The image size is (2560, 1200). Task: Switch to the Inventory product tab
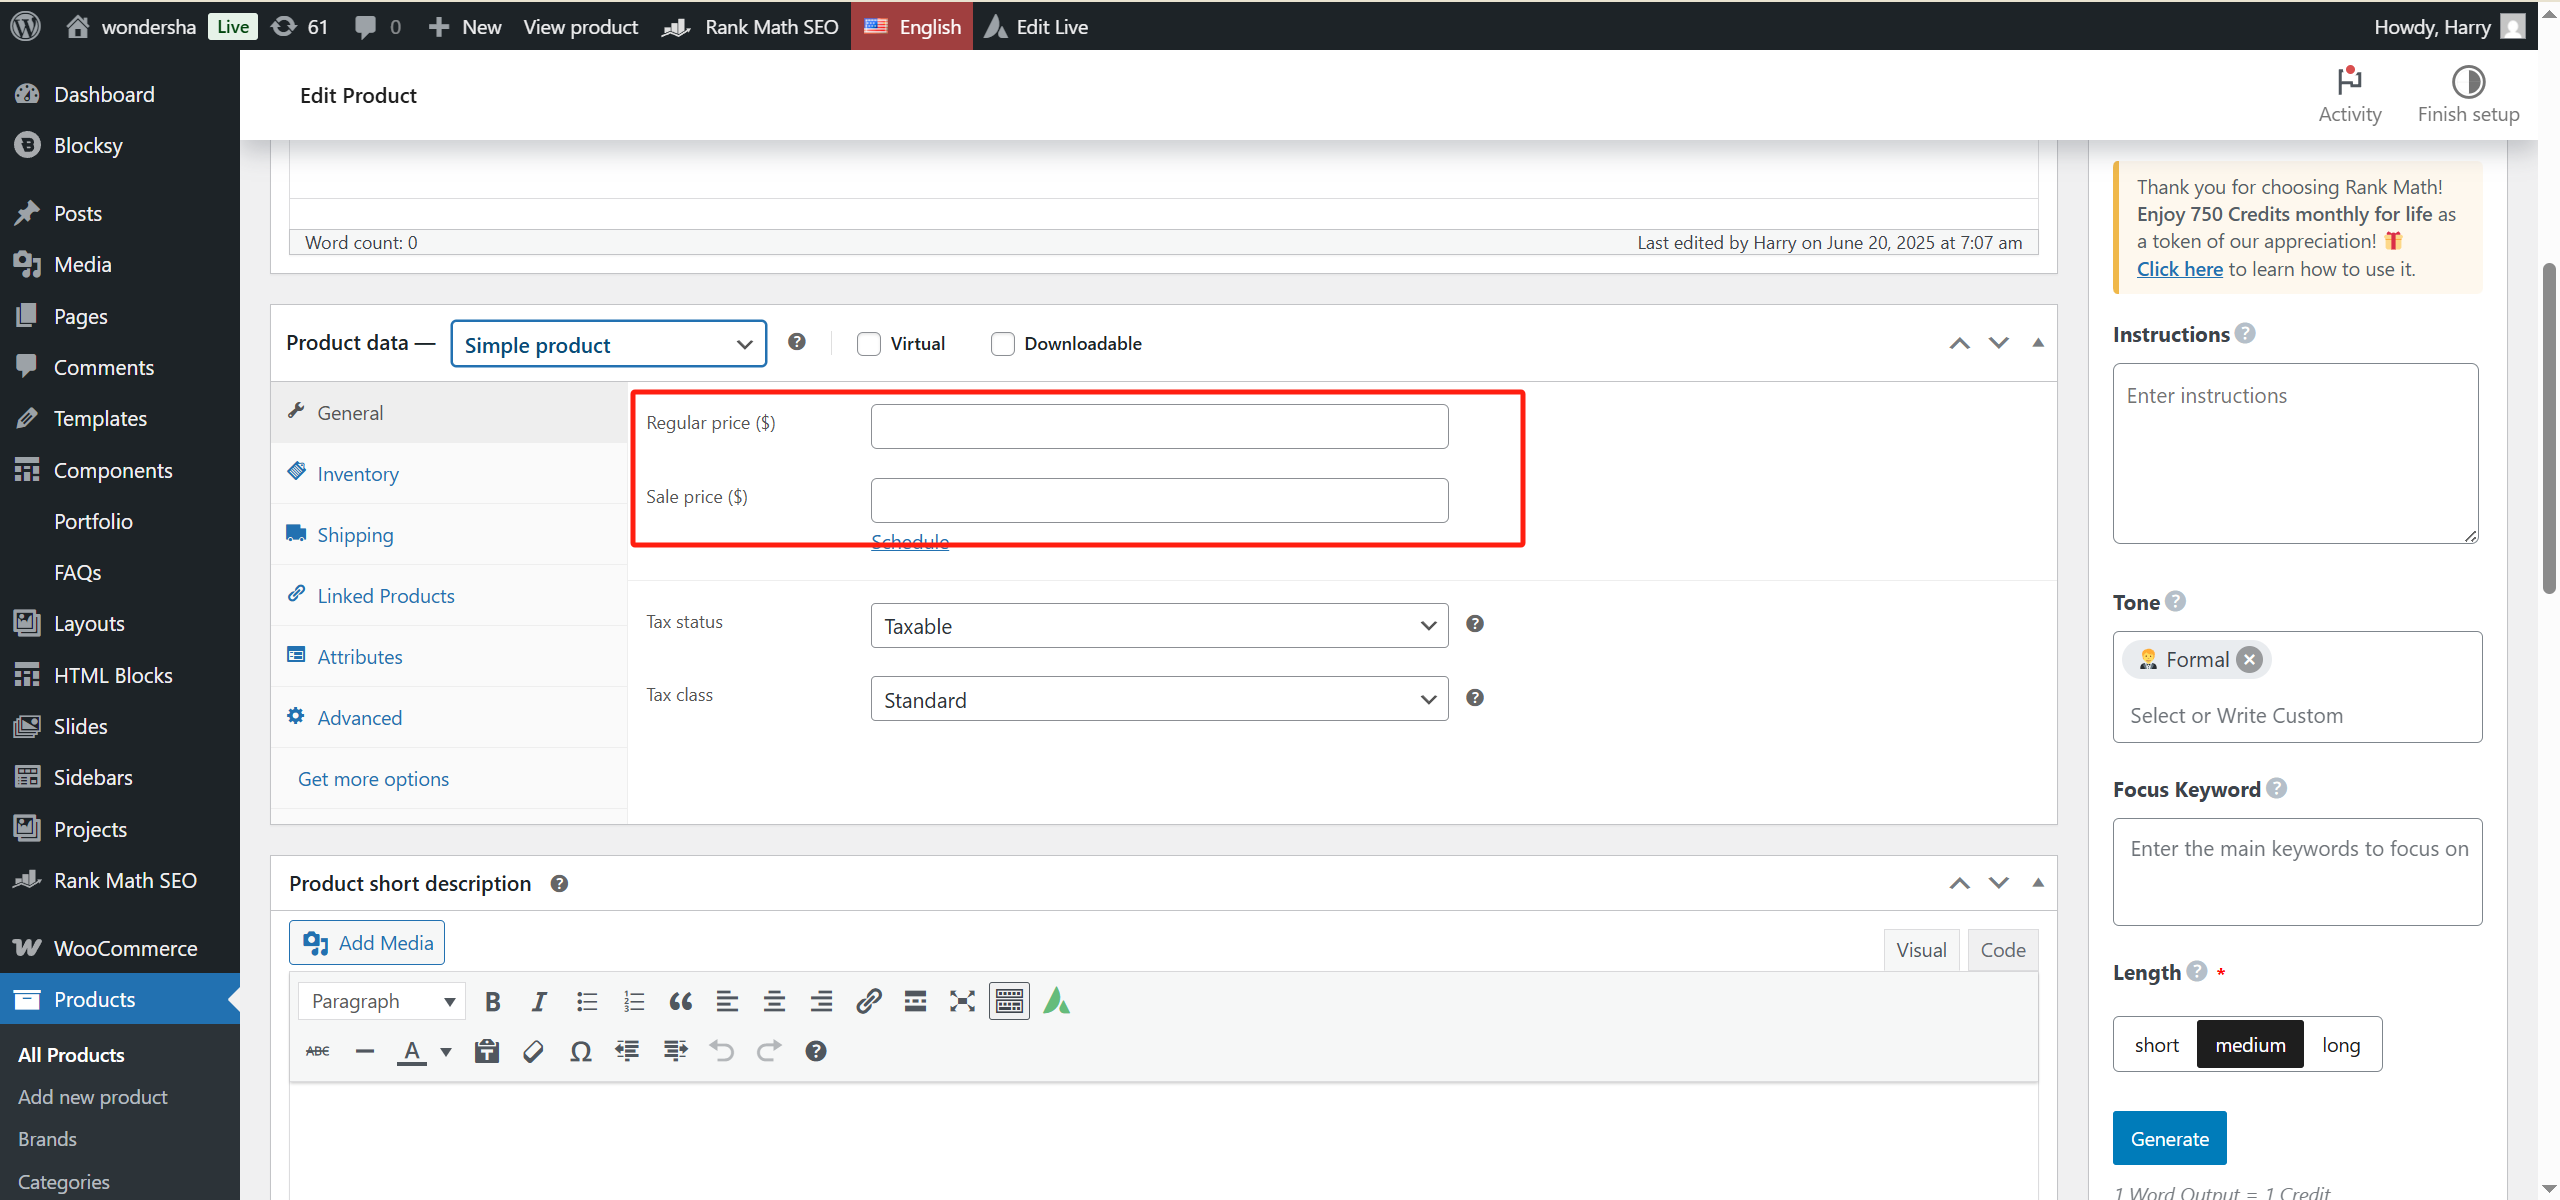pos(357,474)
